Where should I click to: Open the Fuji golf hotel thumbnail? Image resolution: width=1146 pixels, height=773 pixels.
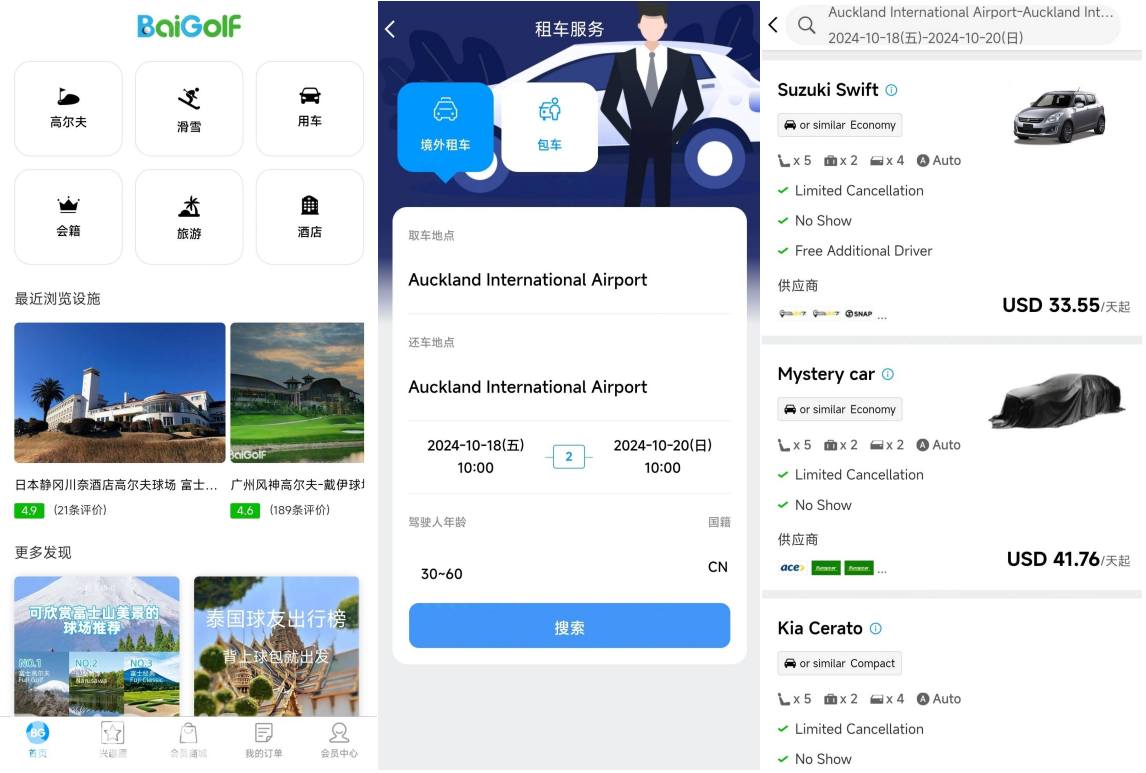coord(120,392)
